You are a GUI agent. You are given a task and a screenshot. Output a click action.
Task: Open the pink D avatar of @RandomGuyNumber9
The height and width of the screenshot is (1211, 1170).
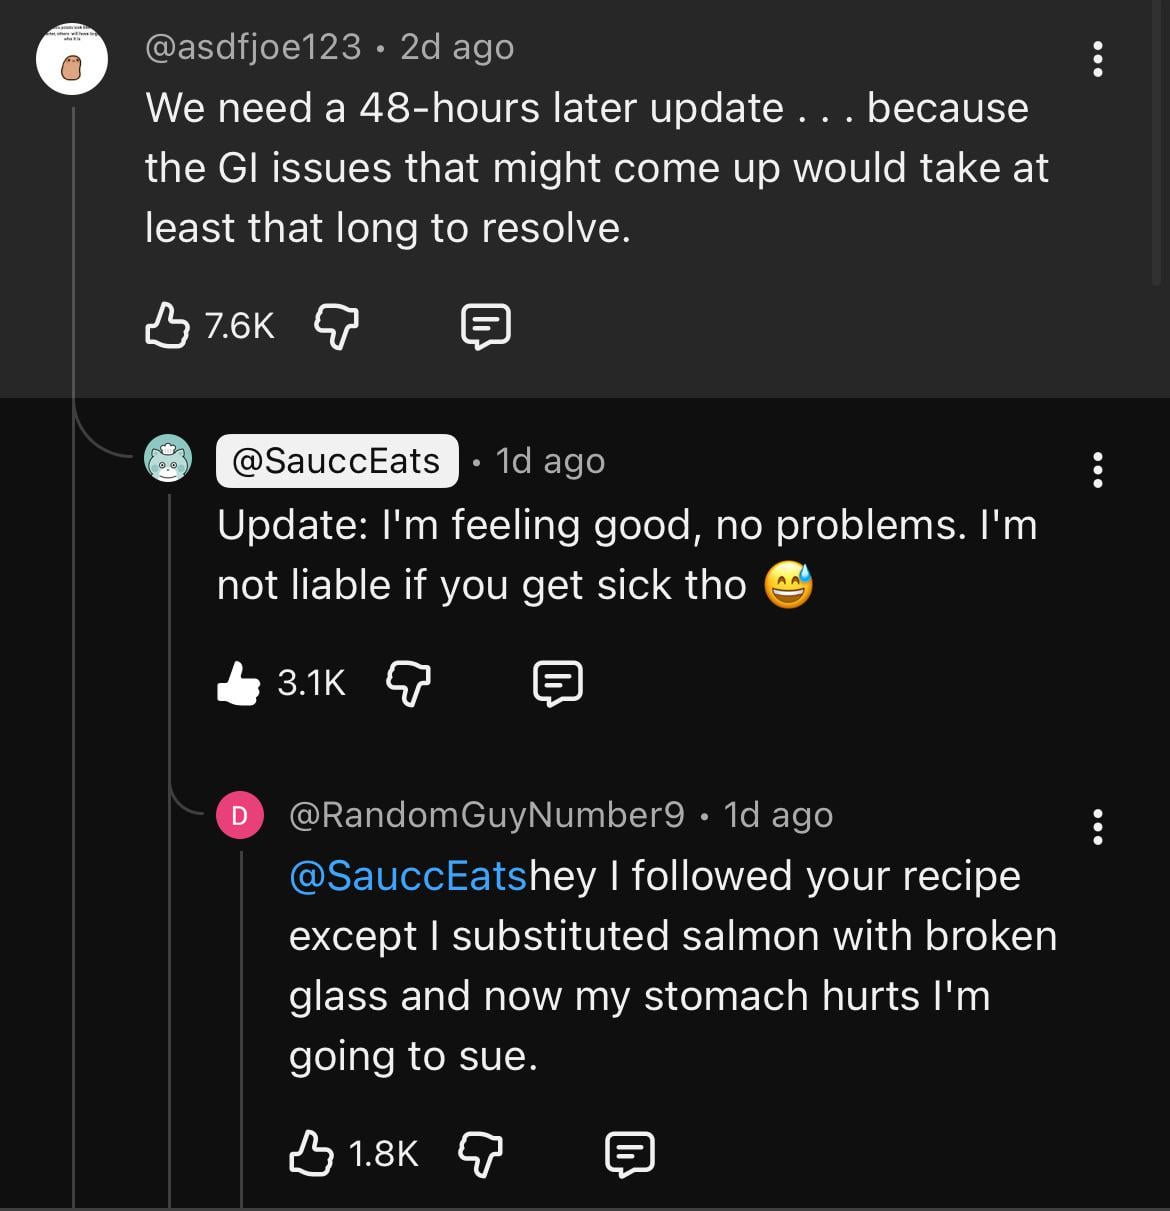click(240, 815)
